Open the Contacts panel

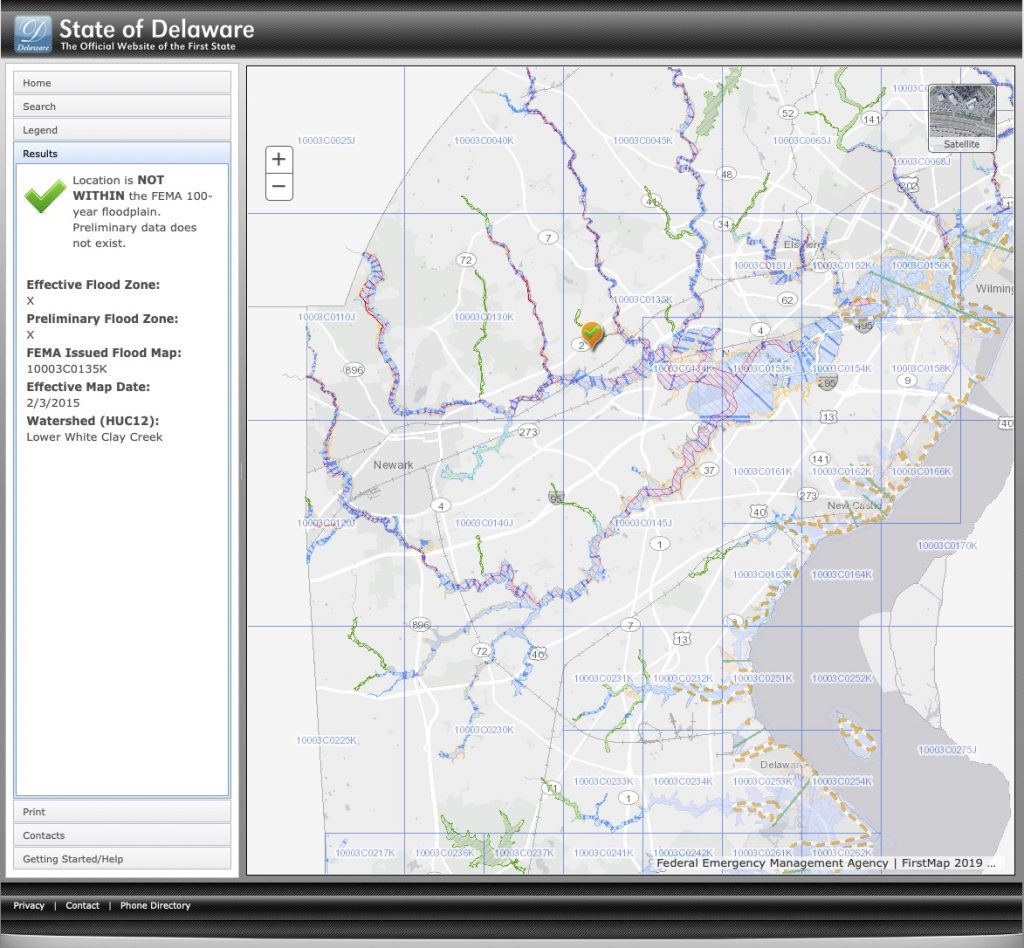click(x=122, y=835)
